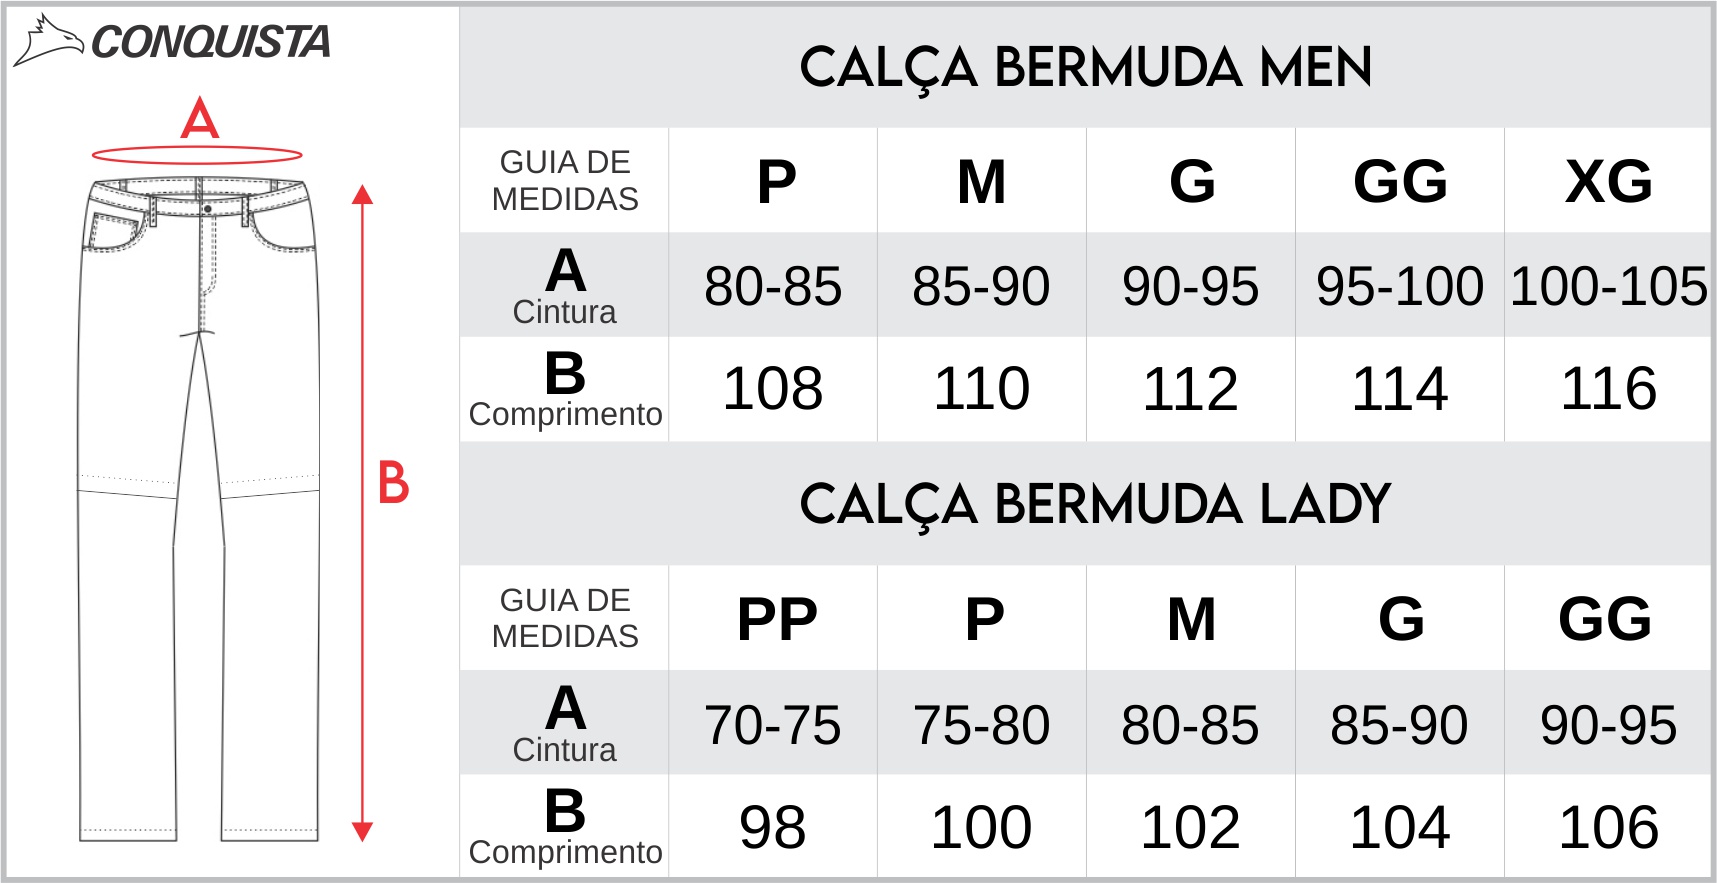The width and height of the screenshot is (1717, 883).
Task: Select the CALÇA BERMUDA MEN heading
Action: [x=1085, y=68]
